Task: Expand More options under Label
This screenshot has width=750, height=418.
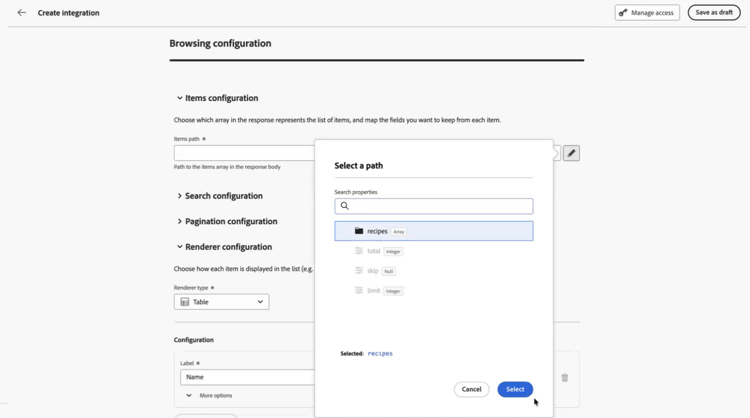Action: point(209,396)
